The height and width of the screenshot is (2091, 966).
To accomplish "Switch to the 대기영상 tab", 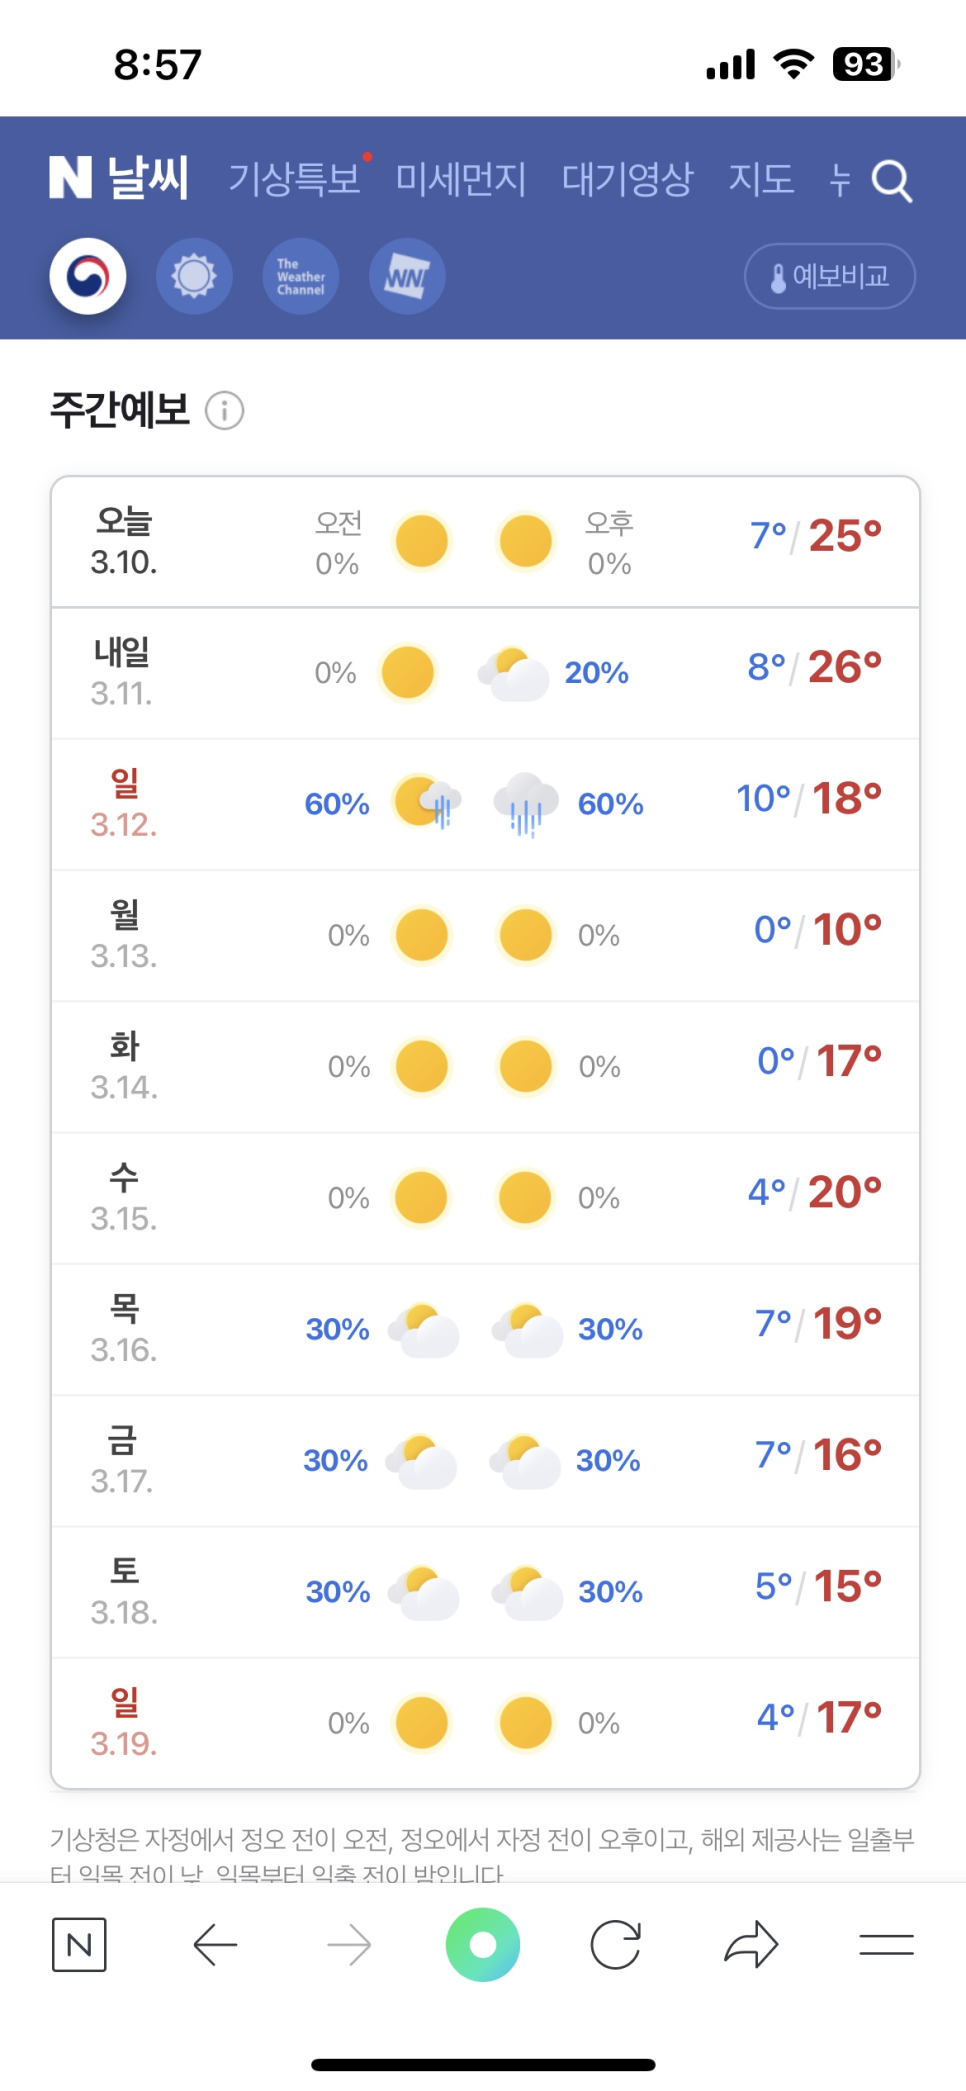I will point(627,179).
